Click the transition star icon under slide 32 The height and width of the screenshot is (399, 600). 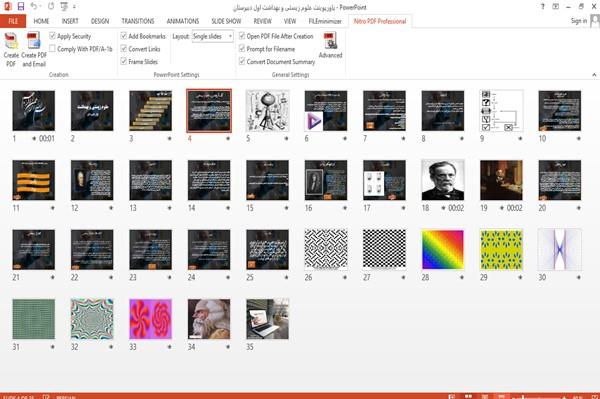(111, 347)
